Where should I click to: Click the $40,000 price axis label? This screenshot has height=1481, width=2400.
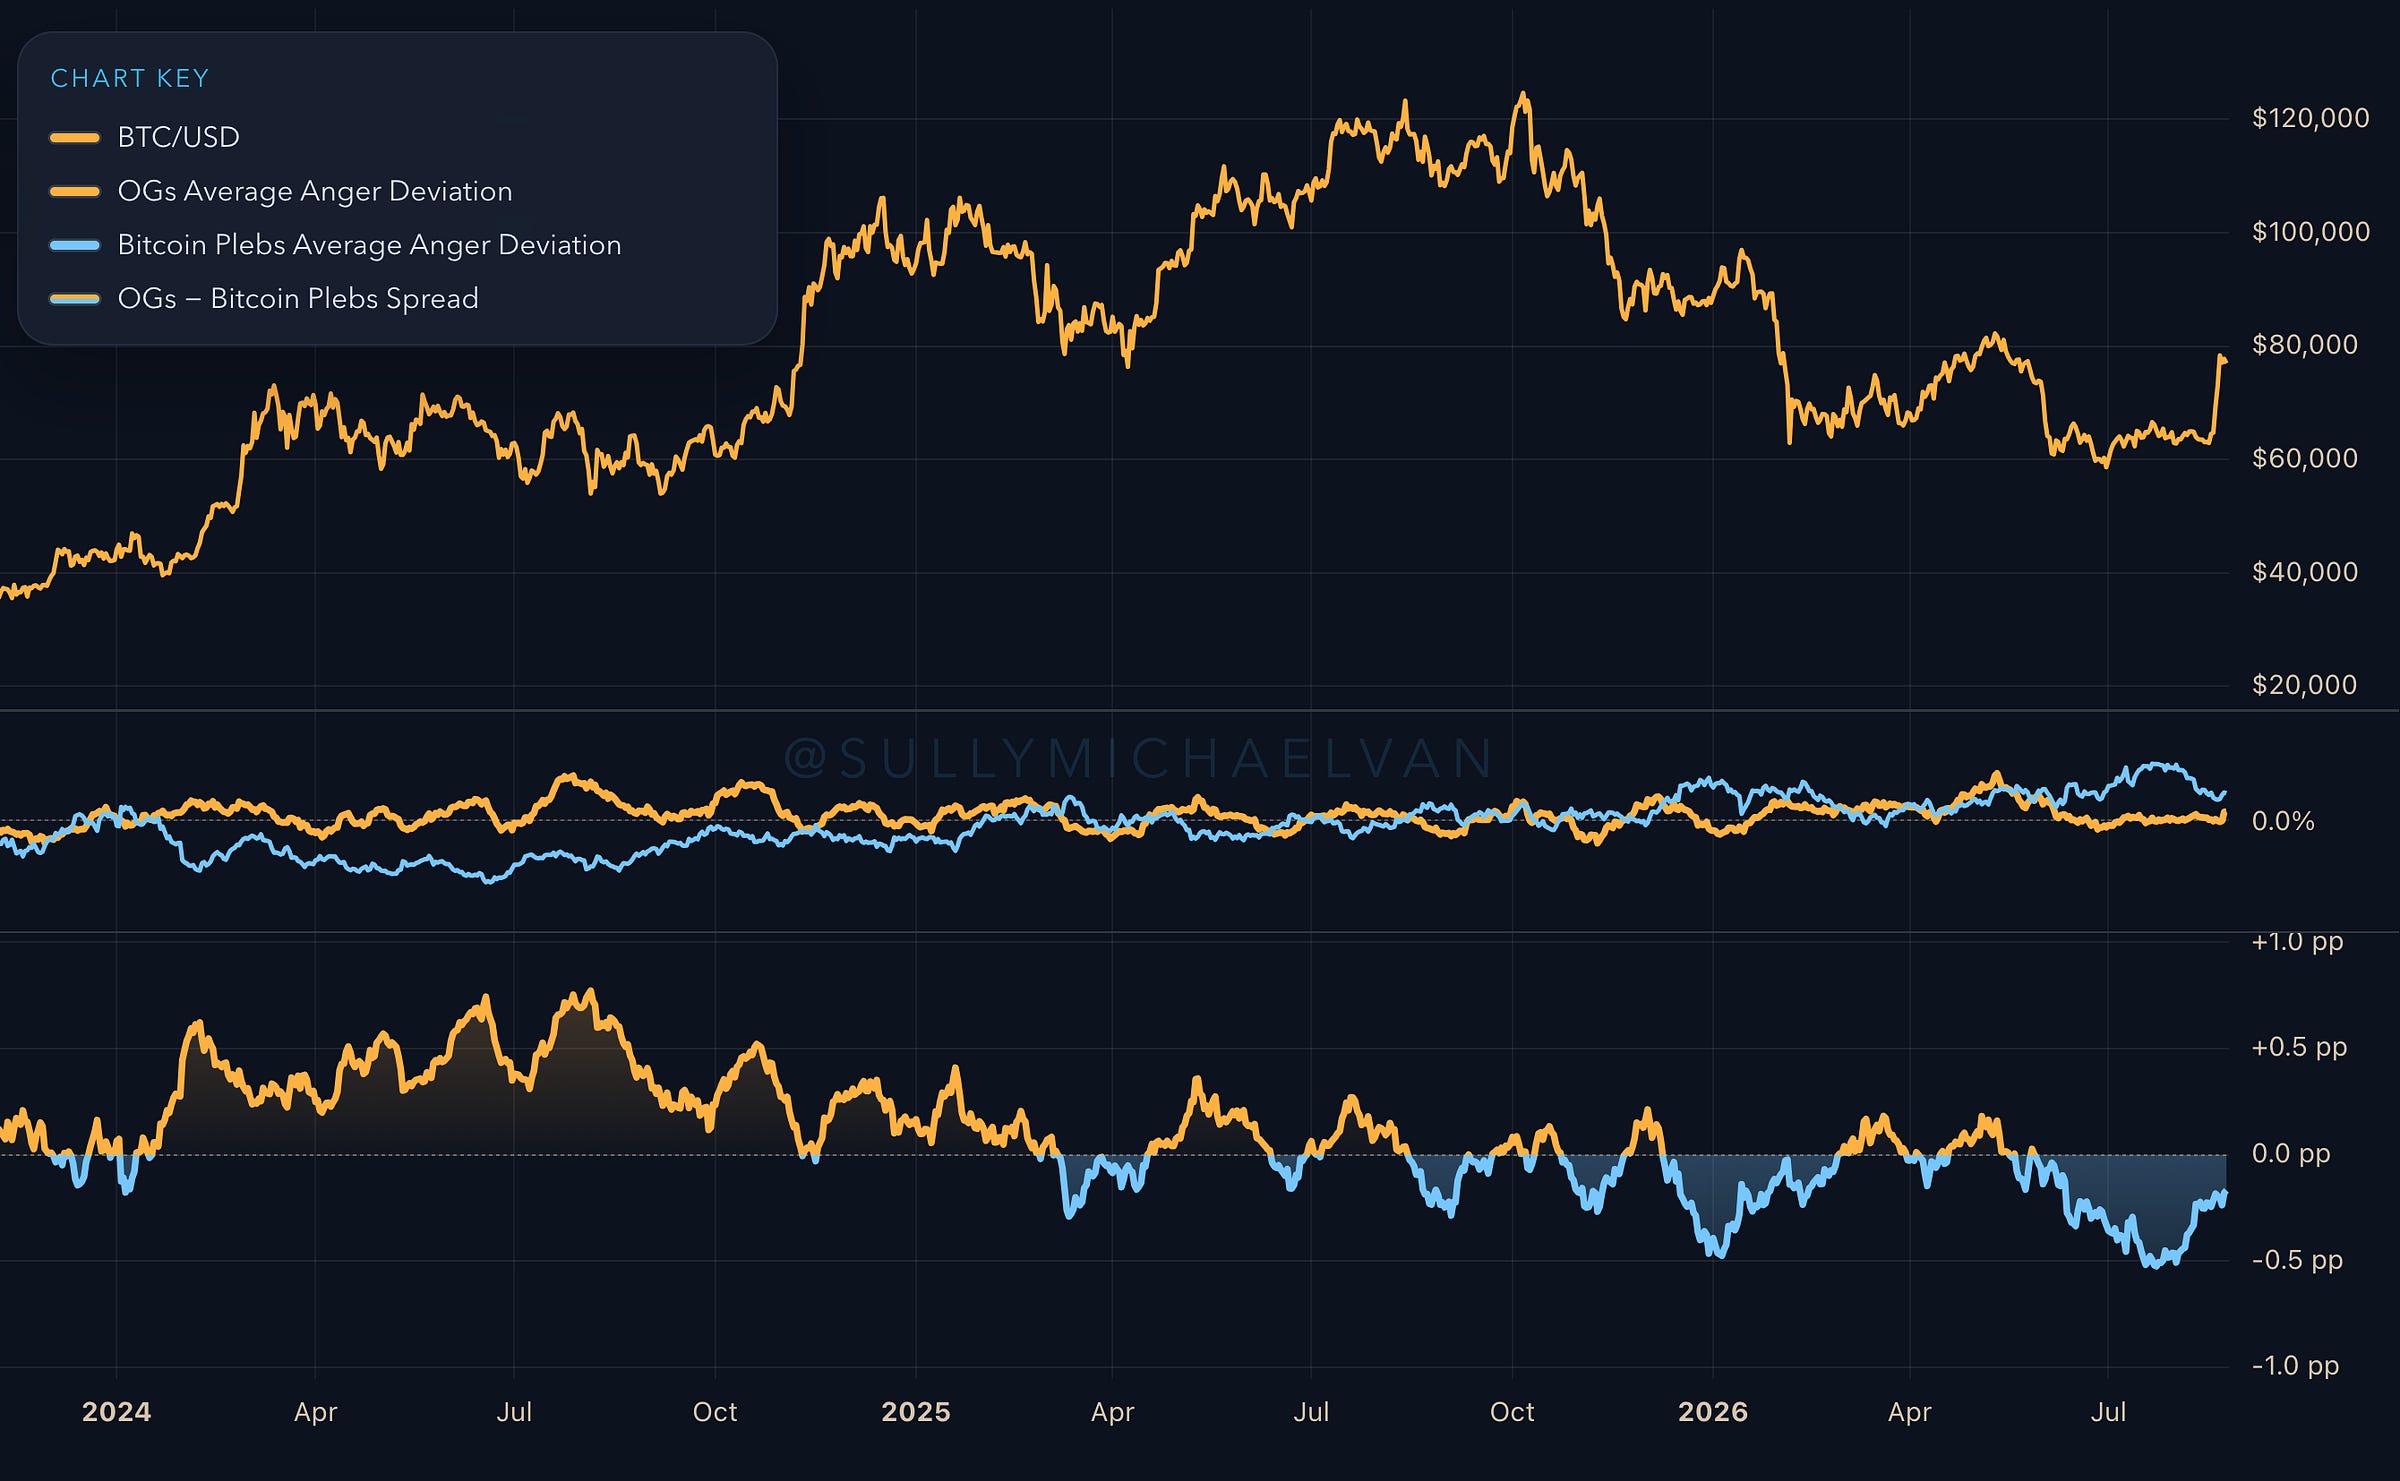pyautogui.click(x=2304, y=572)
